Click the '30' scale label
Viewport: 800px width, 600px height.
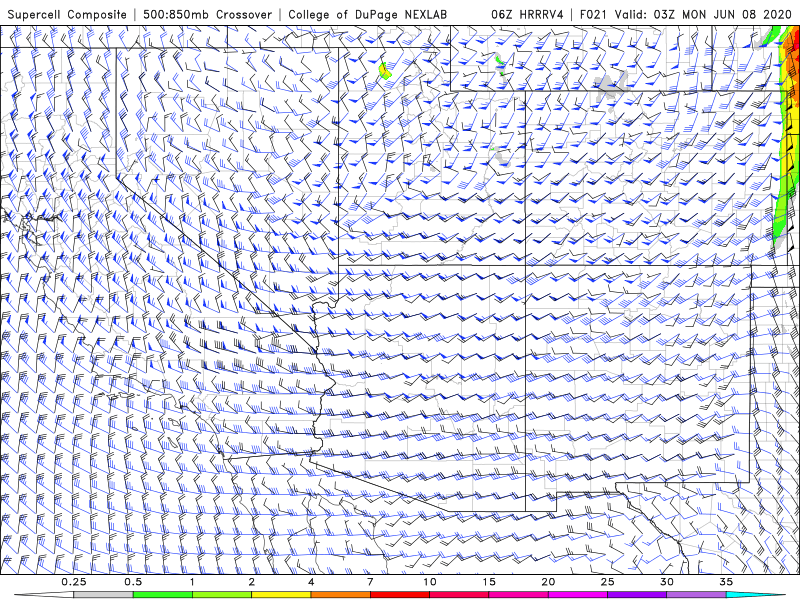667,582
